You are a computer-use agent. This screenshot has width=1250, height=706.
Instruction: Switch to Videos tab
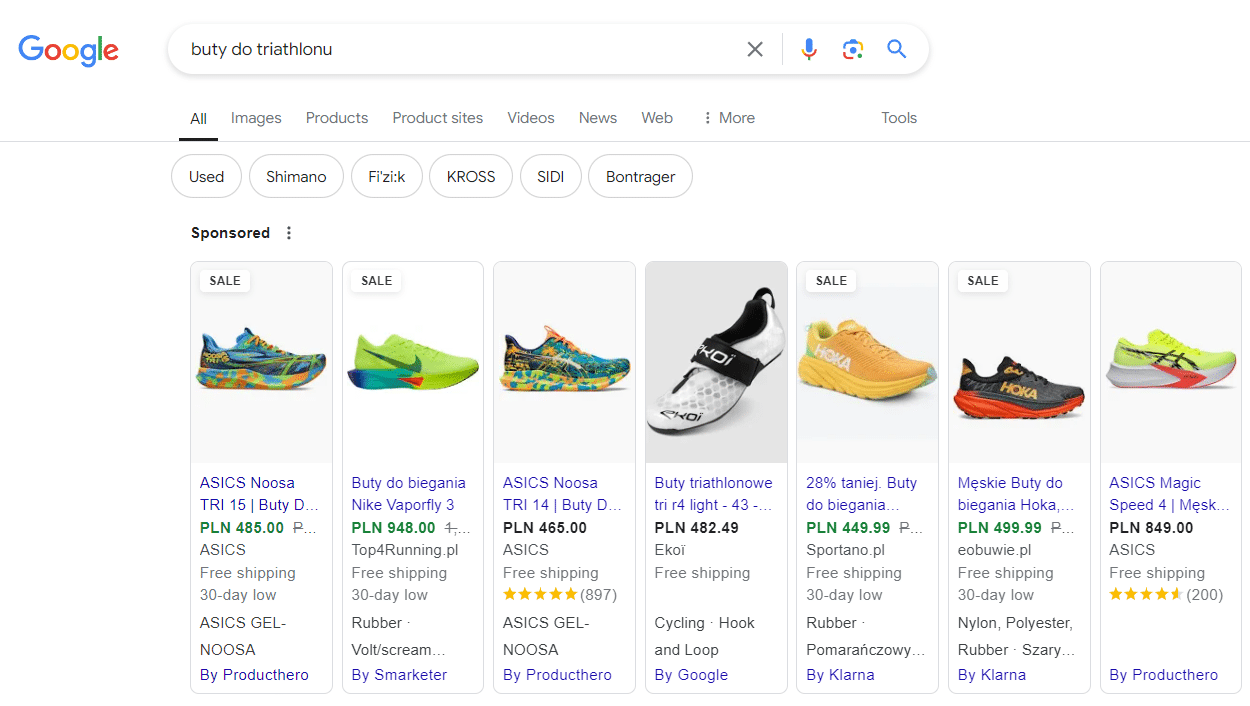click(x=531, y=118)
